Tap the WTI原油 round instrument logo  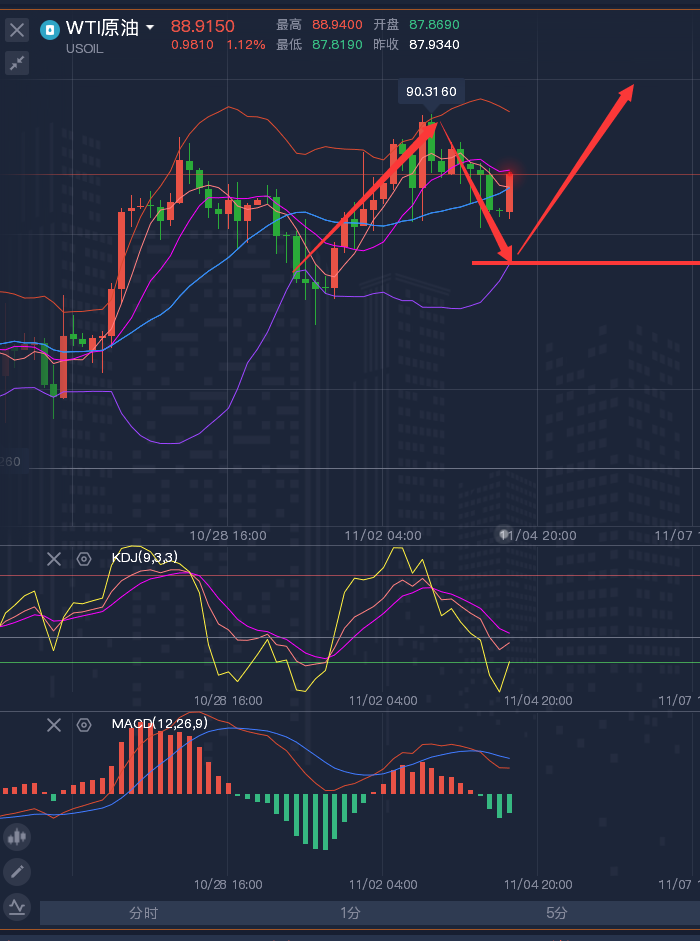(x=50, y=29)
